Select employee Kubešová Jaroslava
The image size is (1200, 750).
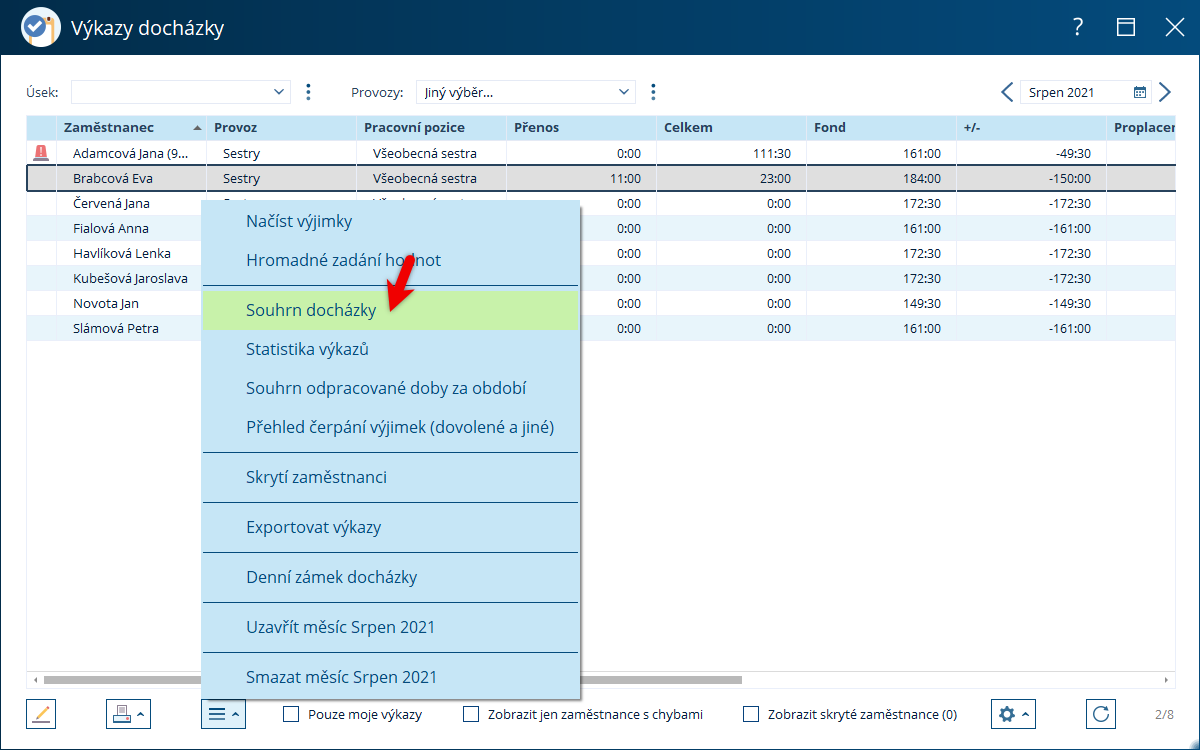pyautogui.click(x=130, y=278)
